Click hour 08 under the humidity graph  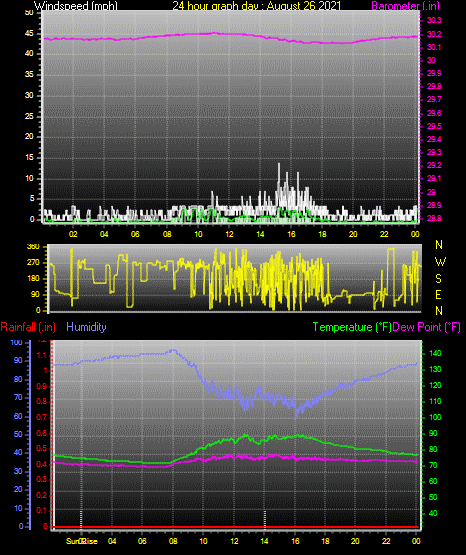click(x=173, y=541)
